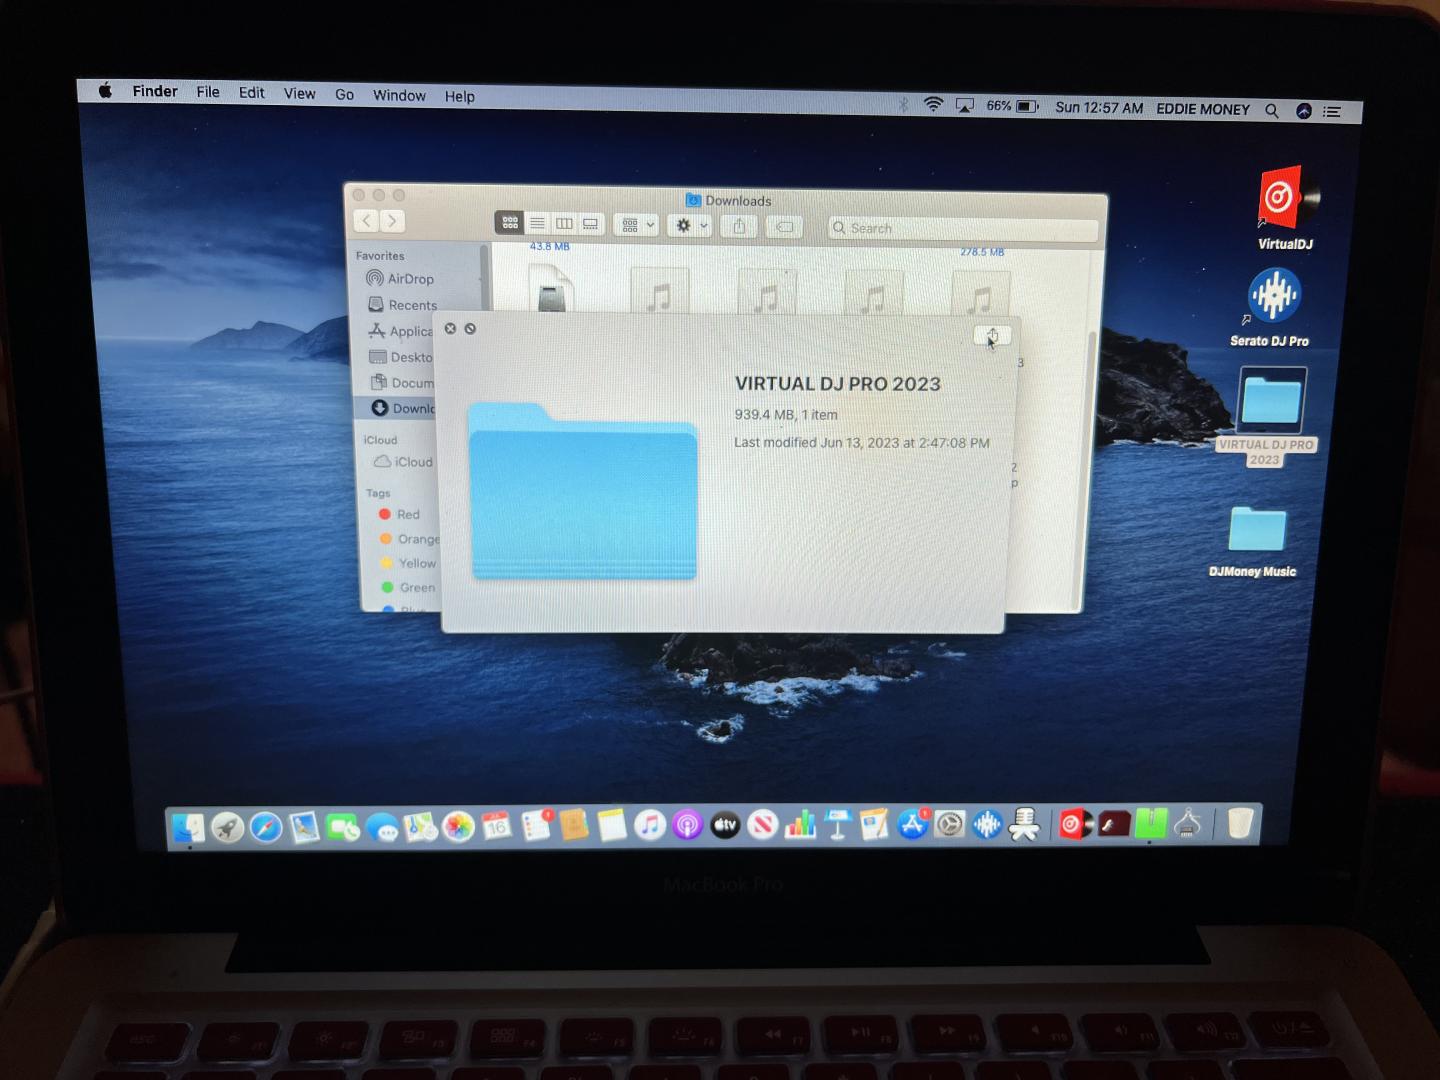The image size is (1440, 1080).
Task: Open the group-by arrangement dropdown
Action: point(637,225)
